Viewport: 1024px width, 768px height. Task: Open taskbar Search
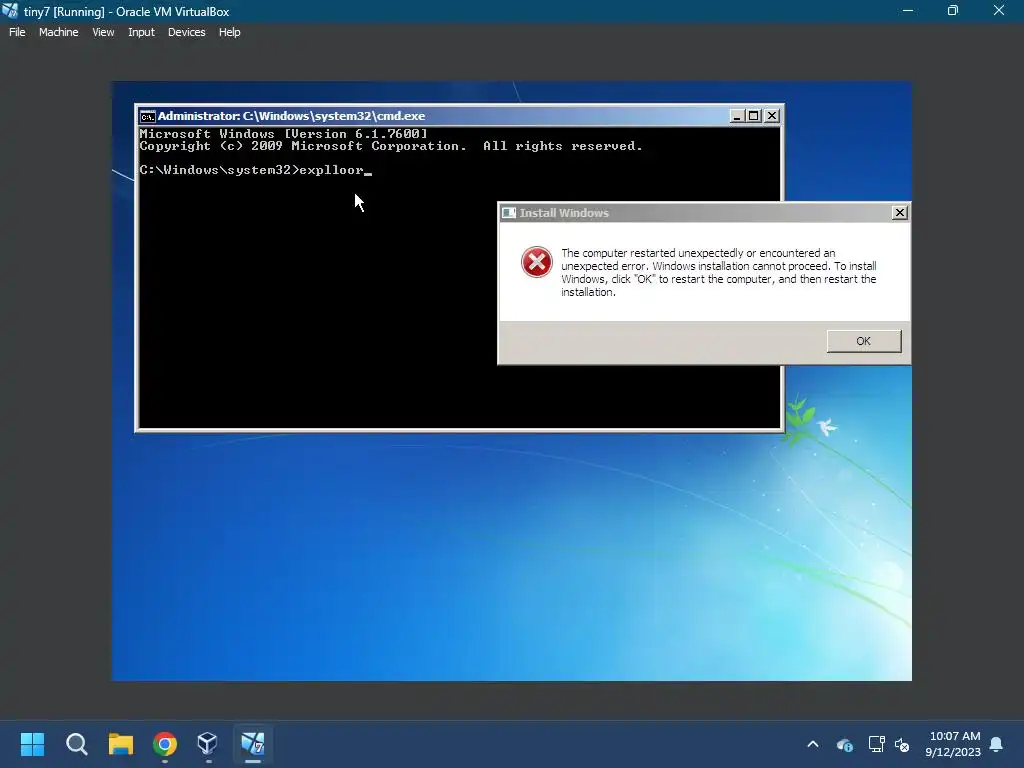point(76,744)
